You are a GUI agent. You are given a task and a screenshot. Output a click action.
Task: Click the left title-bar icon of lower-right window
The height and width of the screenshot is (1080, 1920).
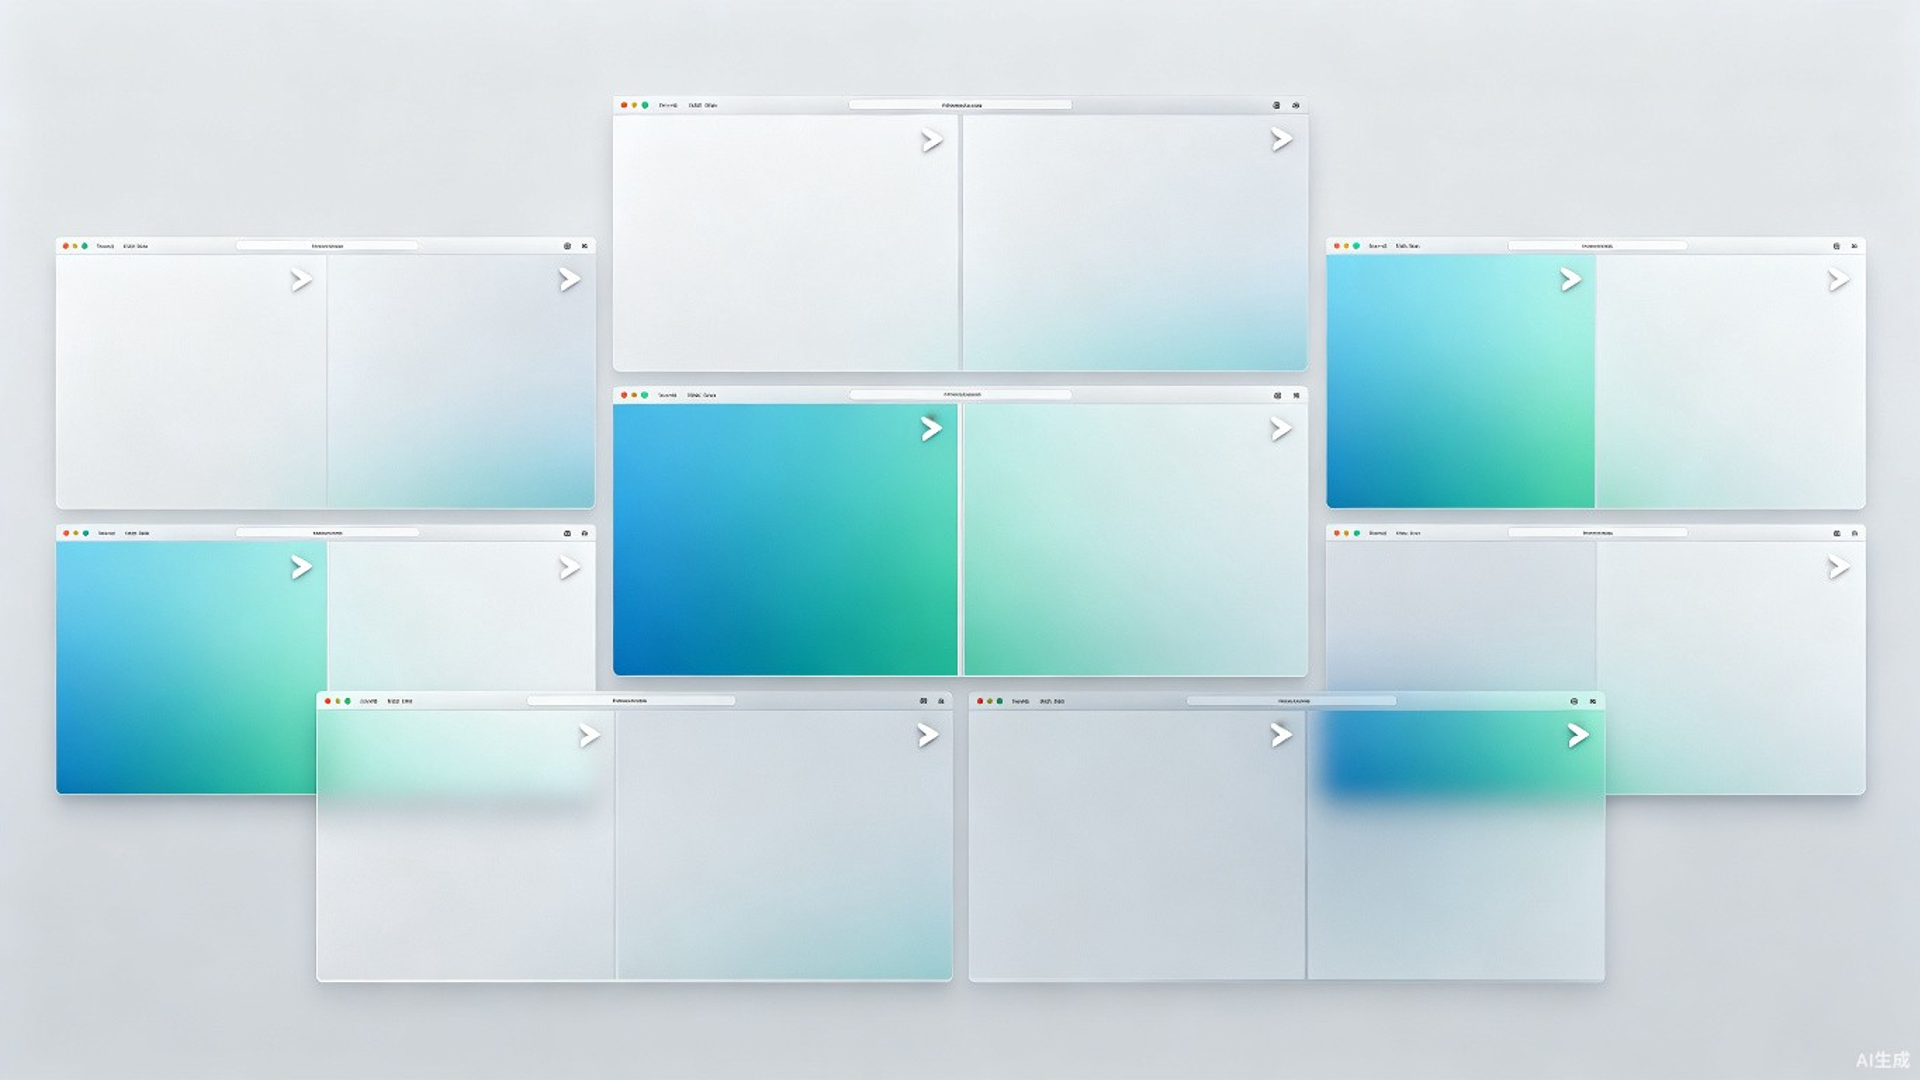(1836, 533)
